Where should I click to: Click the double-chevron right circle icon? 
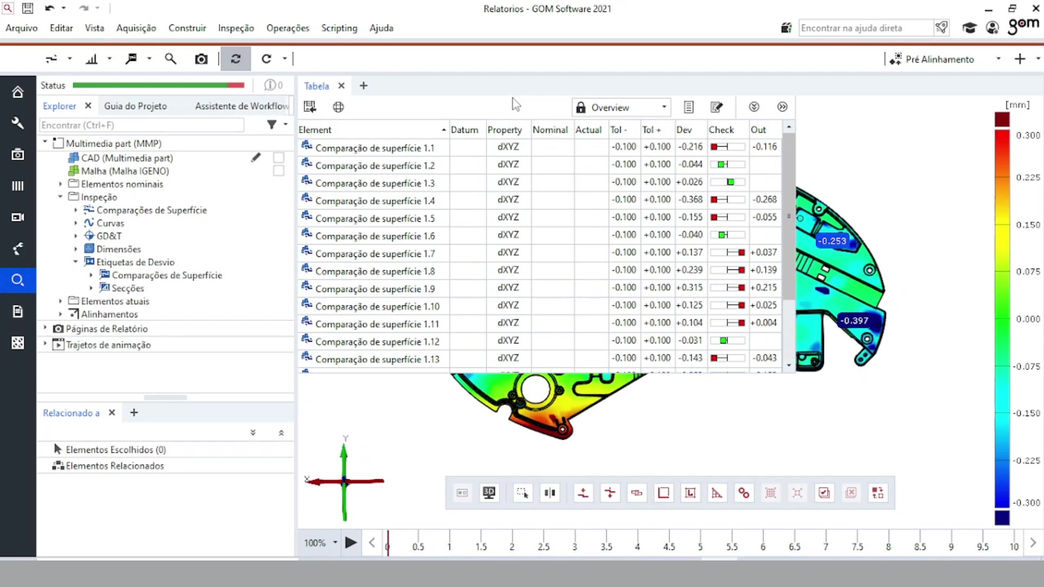click(x=782, y=107)
